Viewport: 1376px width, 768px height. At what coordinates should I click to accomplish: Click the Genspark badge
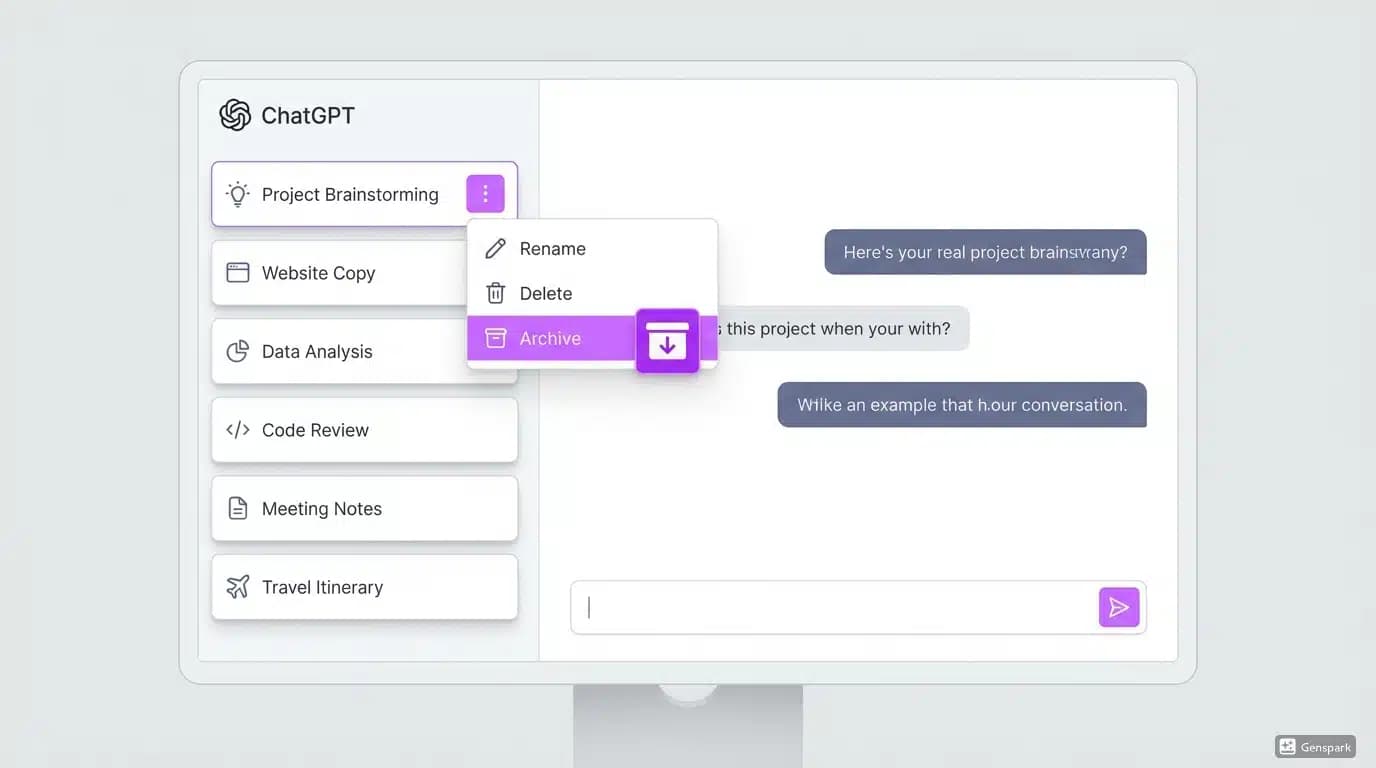click(x=1315, y=746)
